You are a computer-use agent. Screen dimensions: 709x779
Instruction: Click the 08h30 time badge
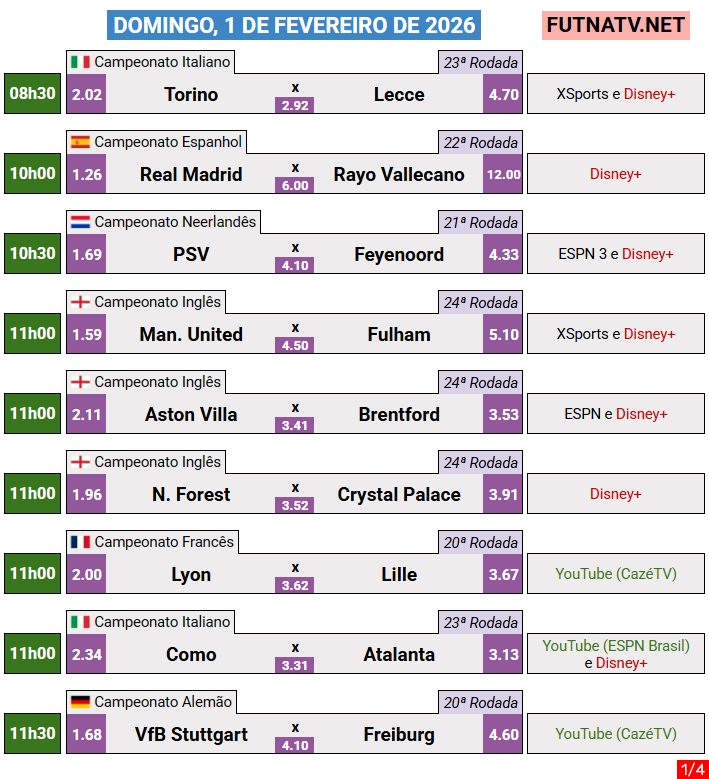pyautogui.click(x=33, y=94)
